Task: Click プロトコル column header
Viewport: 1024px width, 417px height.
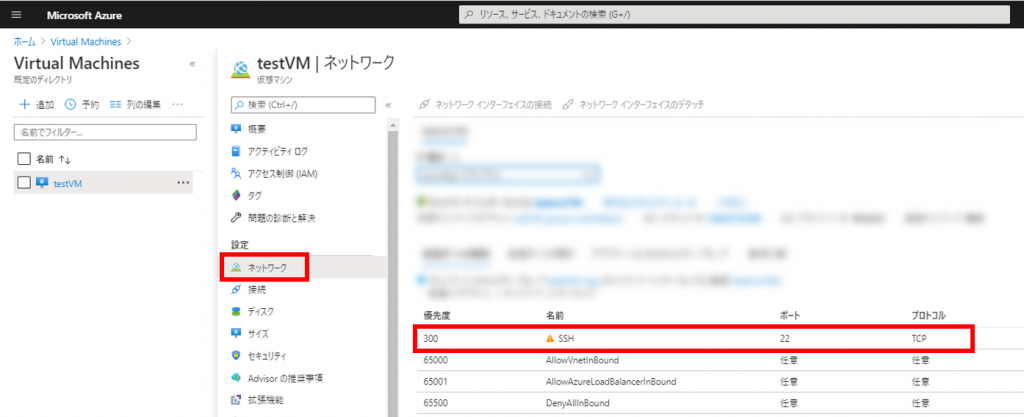Action: [x=929, y=316]
